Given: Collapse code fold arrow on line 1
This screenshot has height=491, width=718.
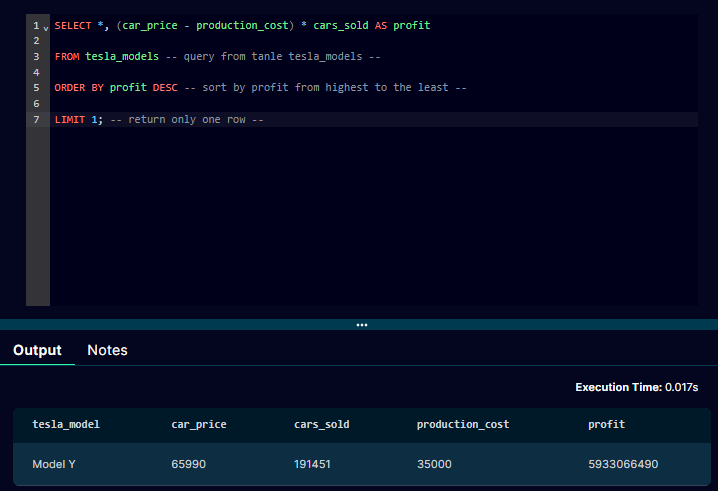Looking at the screenshot, I should pos(46,28).
